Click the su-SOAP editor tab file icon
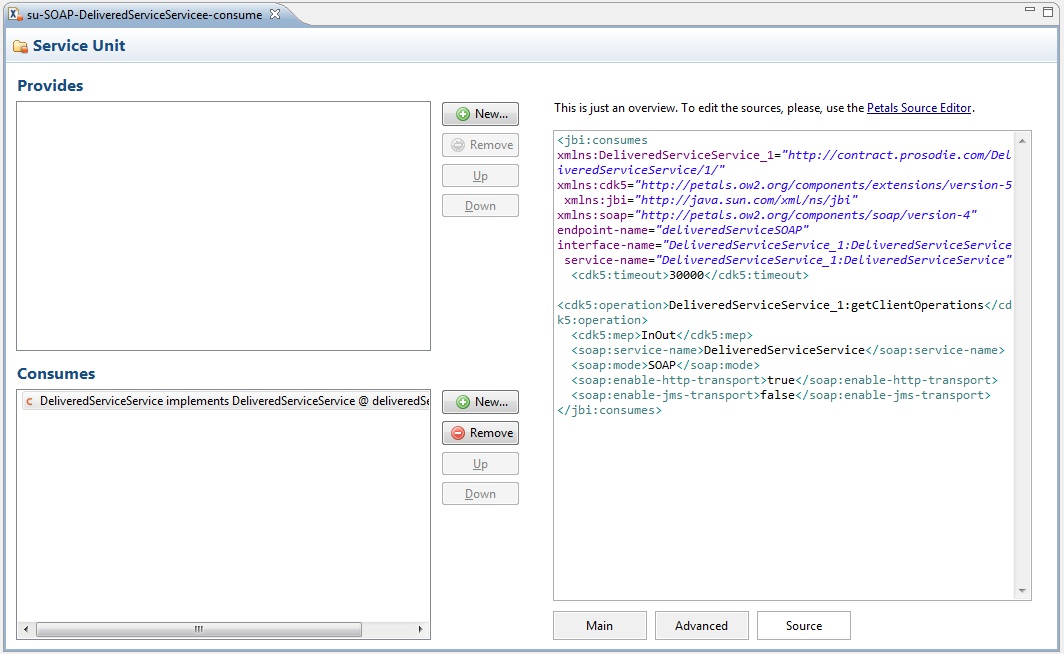1064x654 pixels. click(16, 15)
